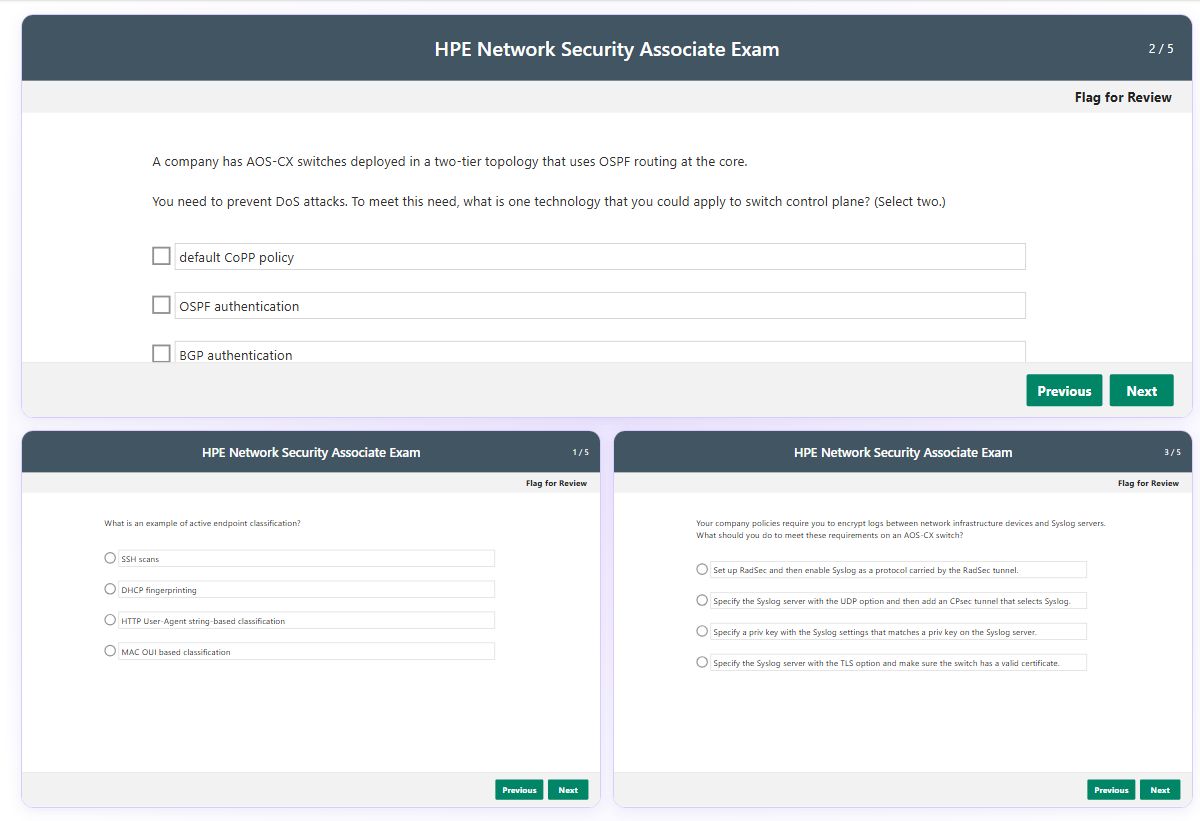Select DHCP fingerprinting radio option
Viewport: 1200px width, 821px height.
110,589
